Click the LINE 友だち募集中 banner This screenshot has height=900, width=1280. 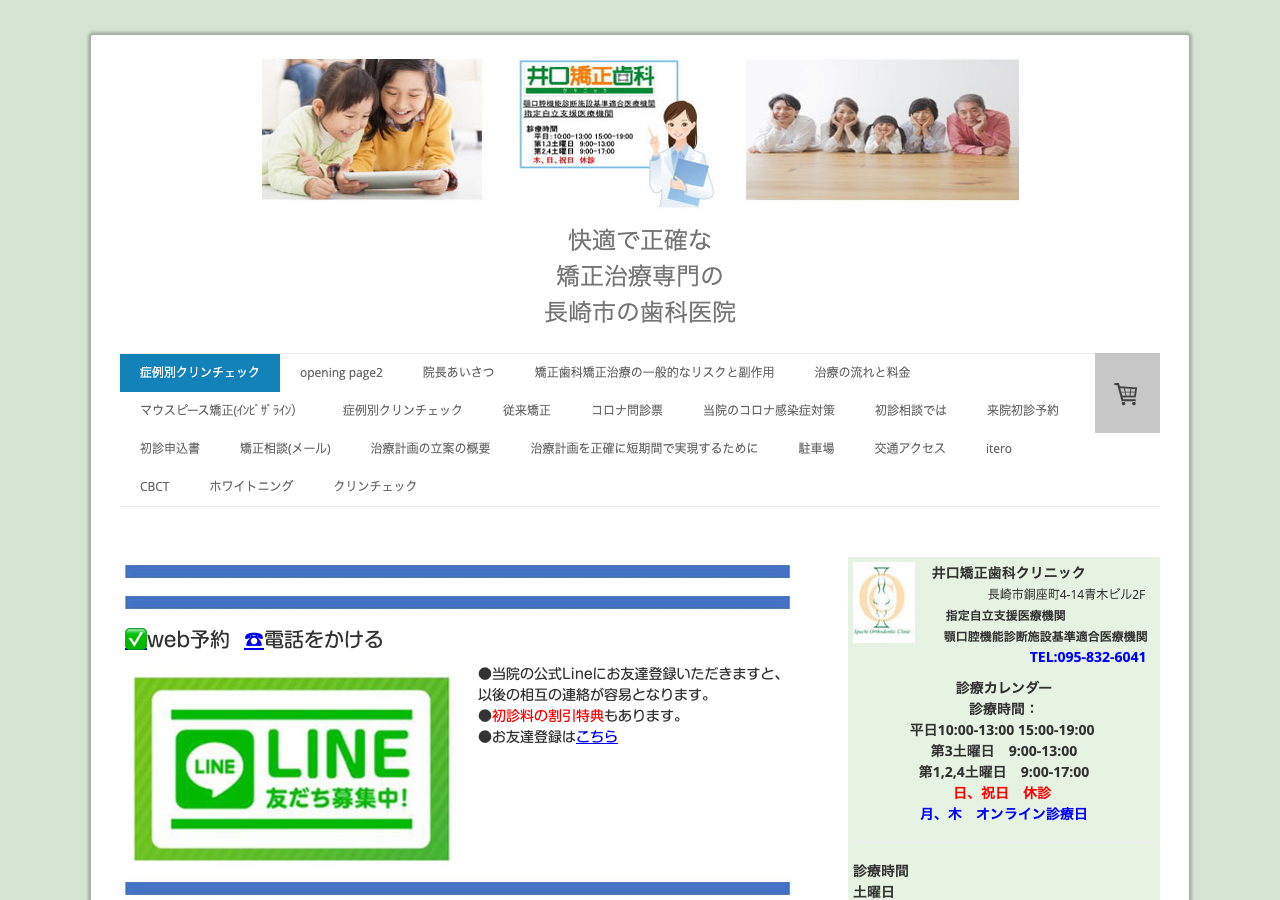click(292, 768)
